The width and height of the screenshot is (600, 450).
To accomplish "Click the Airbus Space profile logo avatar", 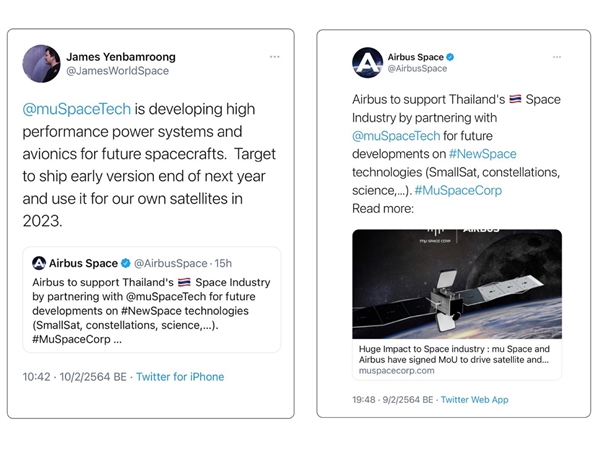I will (368, 61).
